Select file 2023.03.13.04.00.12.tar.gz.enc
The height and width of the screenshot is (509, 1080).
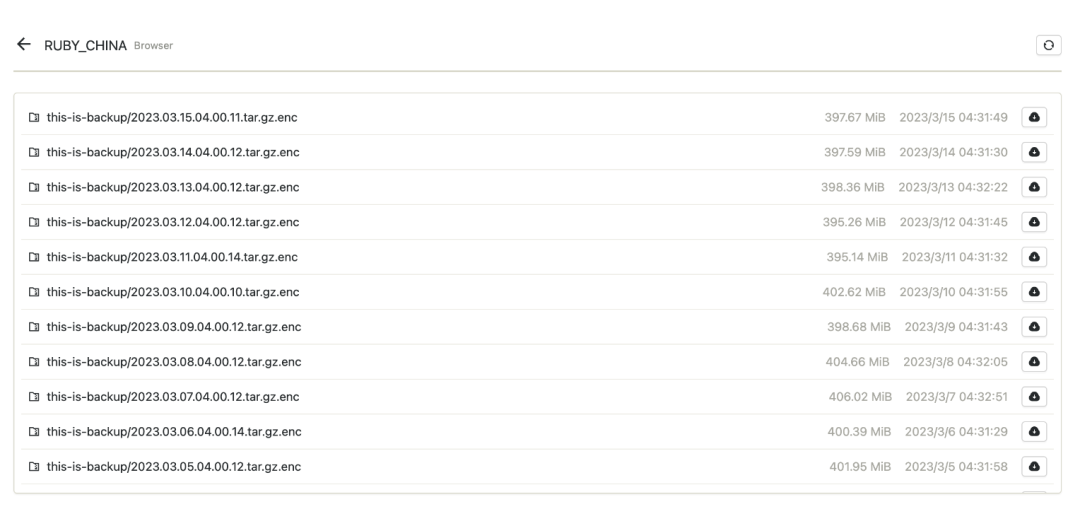pyautogui.click(x=172, y=187)
